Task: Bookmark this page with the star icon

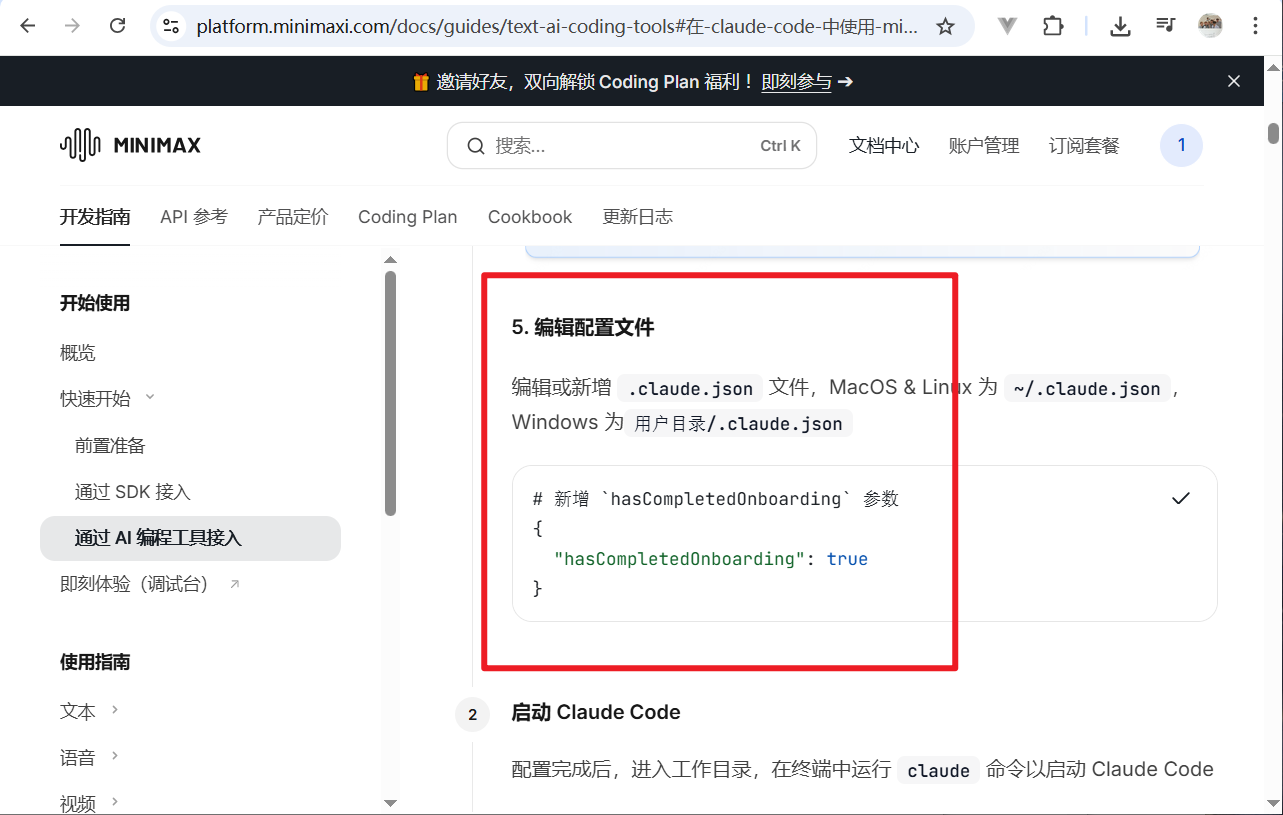Action: [x=945, y=27]
